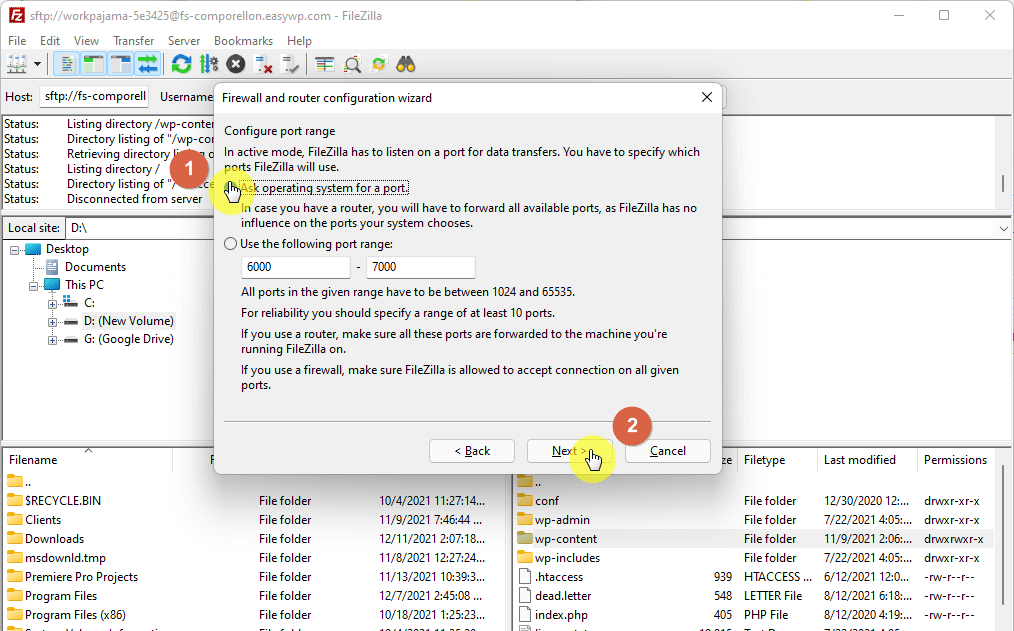Screen dimensions: 1014x631
Task: Open the Server menu
Action: click(x=184, y=41)
